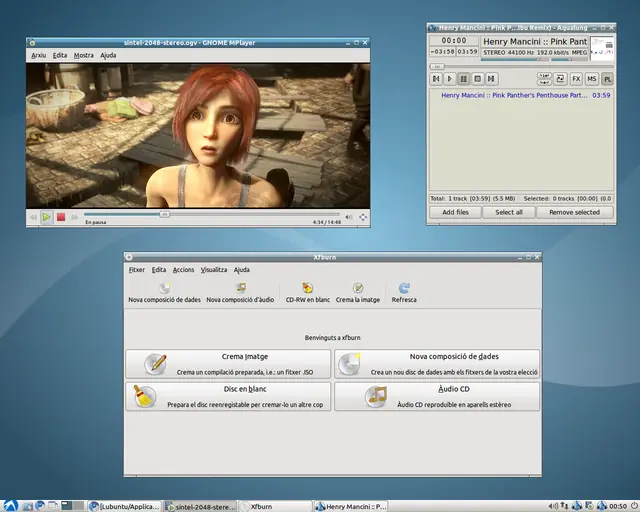
Task: Mute using the MPlayer volume speaker icon
Action: (x=349, y=217)
